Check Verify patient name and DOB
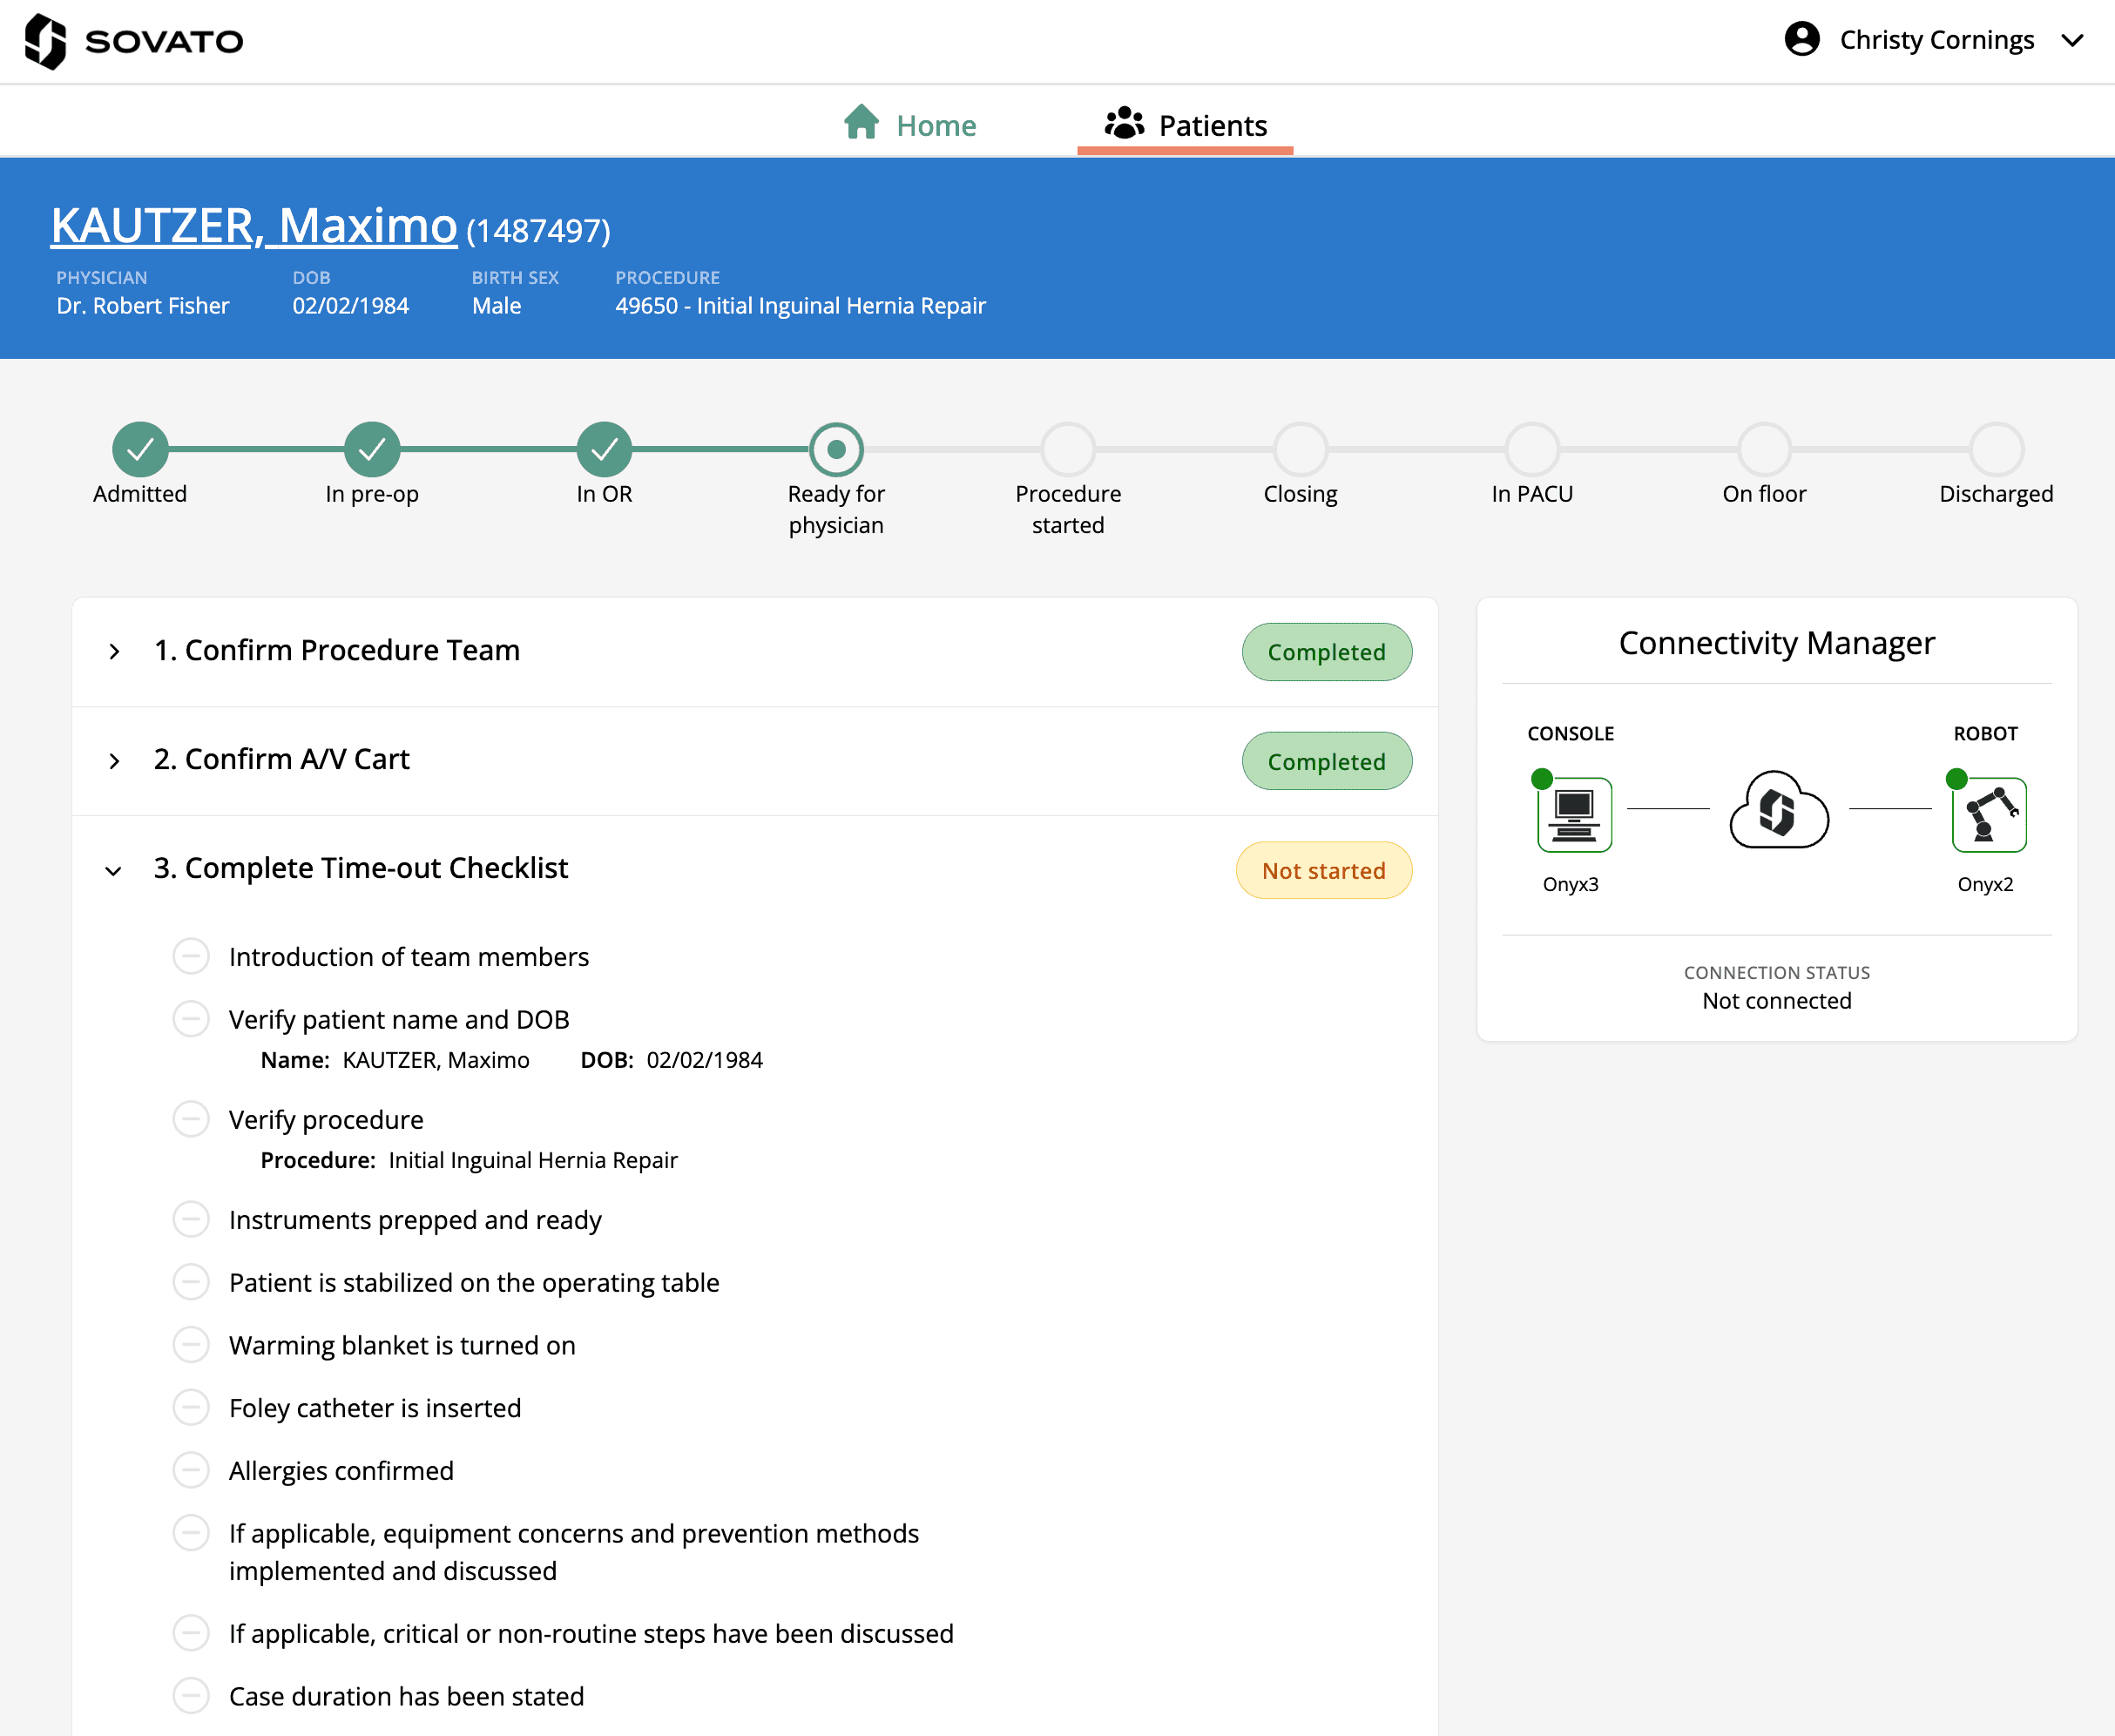The image size is (2115, 1736). (x=191, y=1019)
